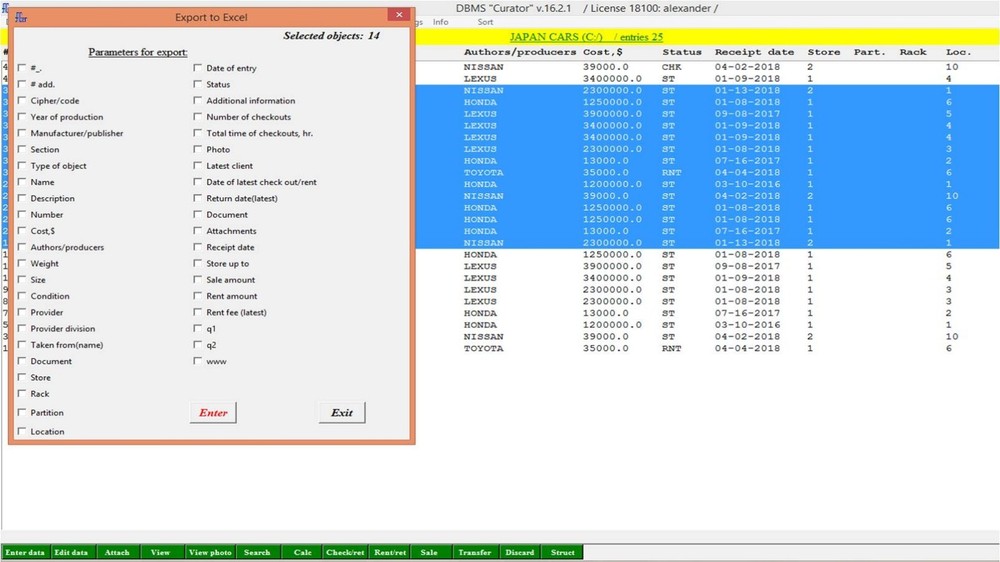Open the Sort menu
Image resolution: width=1000 pixels, height=562 pixels.
[485, 22]
